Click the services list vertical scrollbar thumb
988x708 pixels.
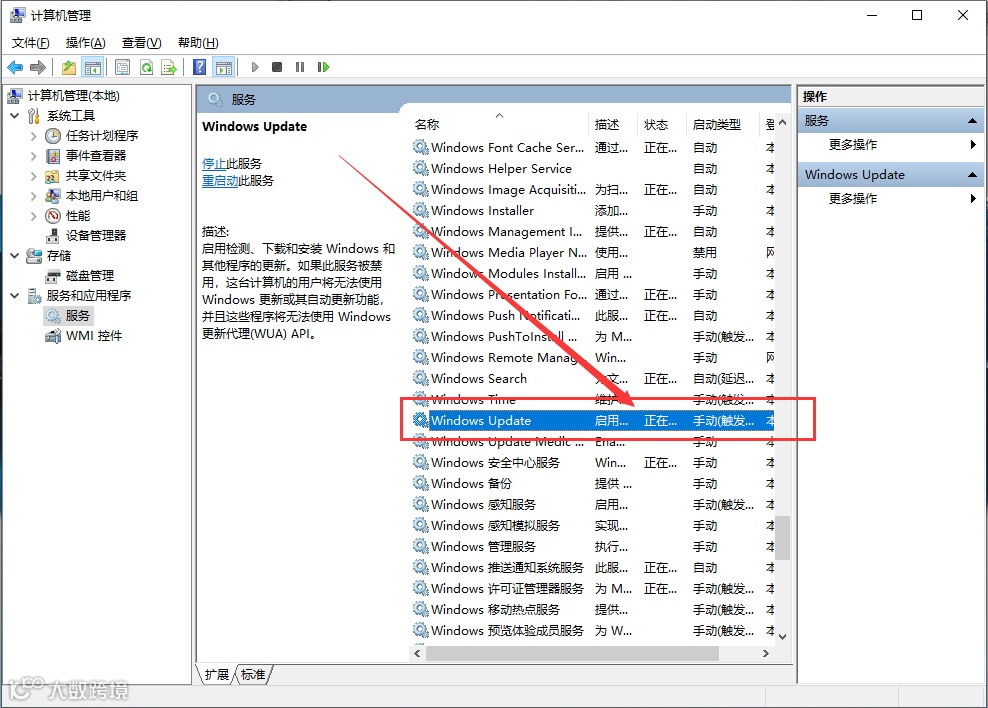click(782, 537)
